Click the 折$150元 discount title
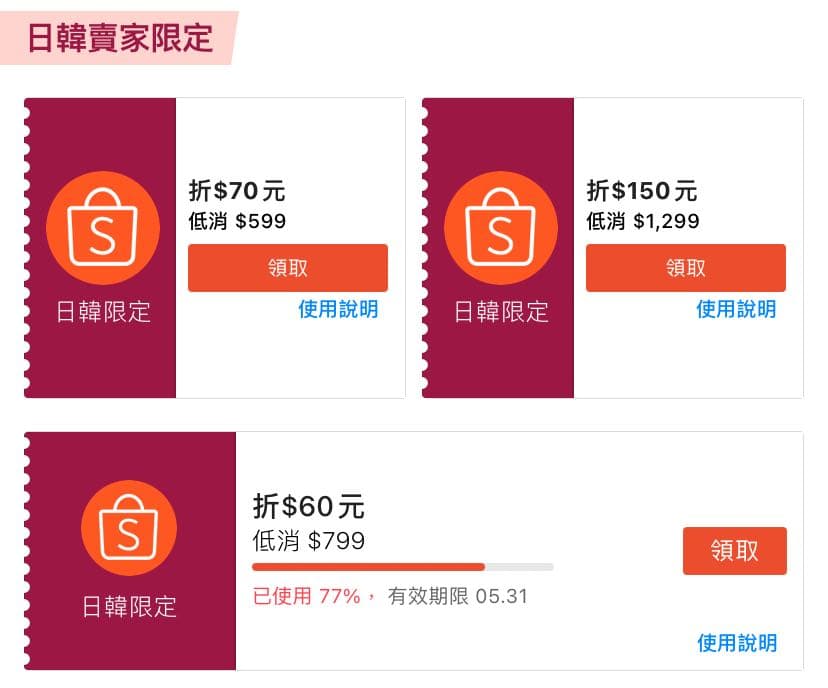 click(x=641, y=190)
